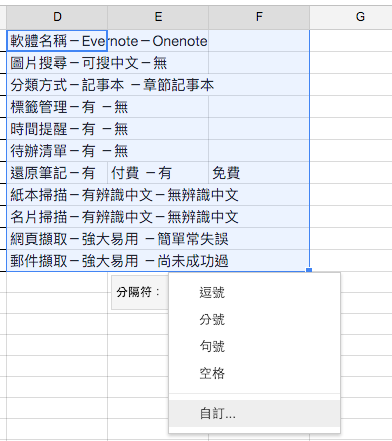
Task: Select 空格 separator option
Action: click(x=254, y=373)
